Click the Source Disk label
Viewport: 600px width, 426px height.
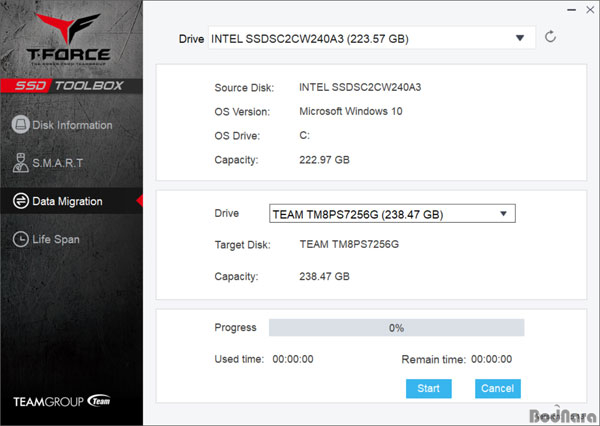(244, 88)
